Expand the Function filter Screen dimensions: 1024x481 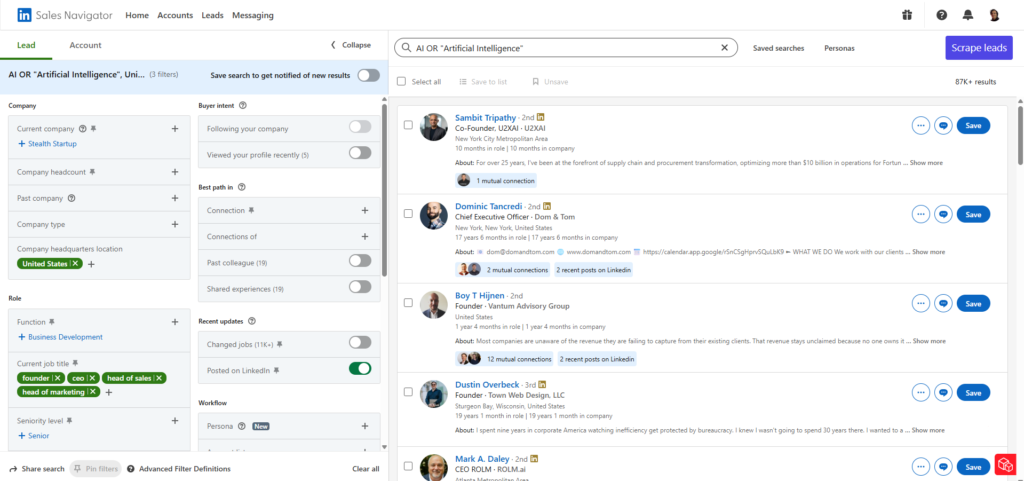coord(174,322)
